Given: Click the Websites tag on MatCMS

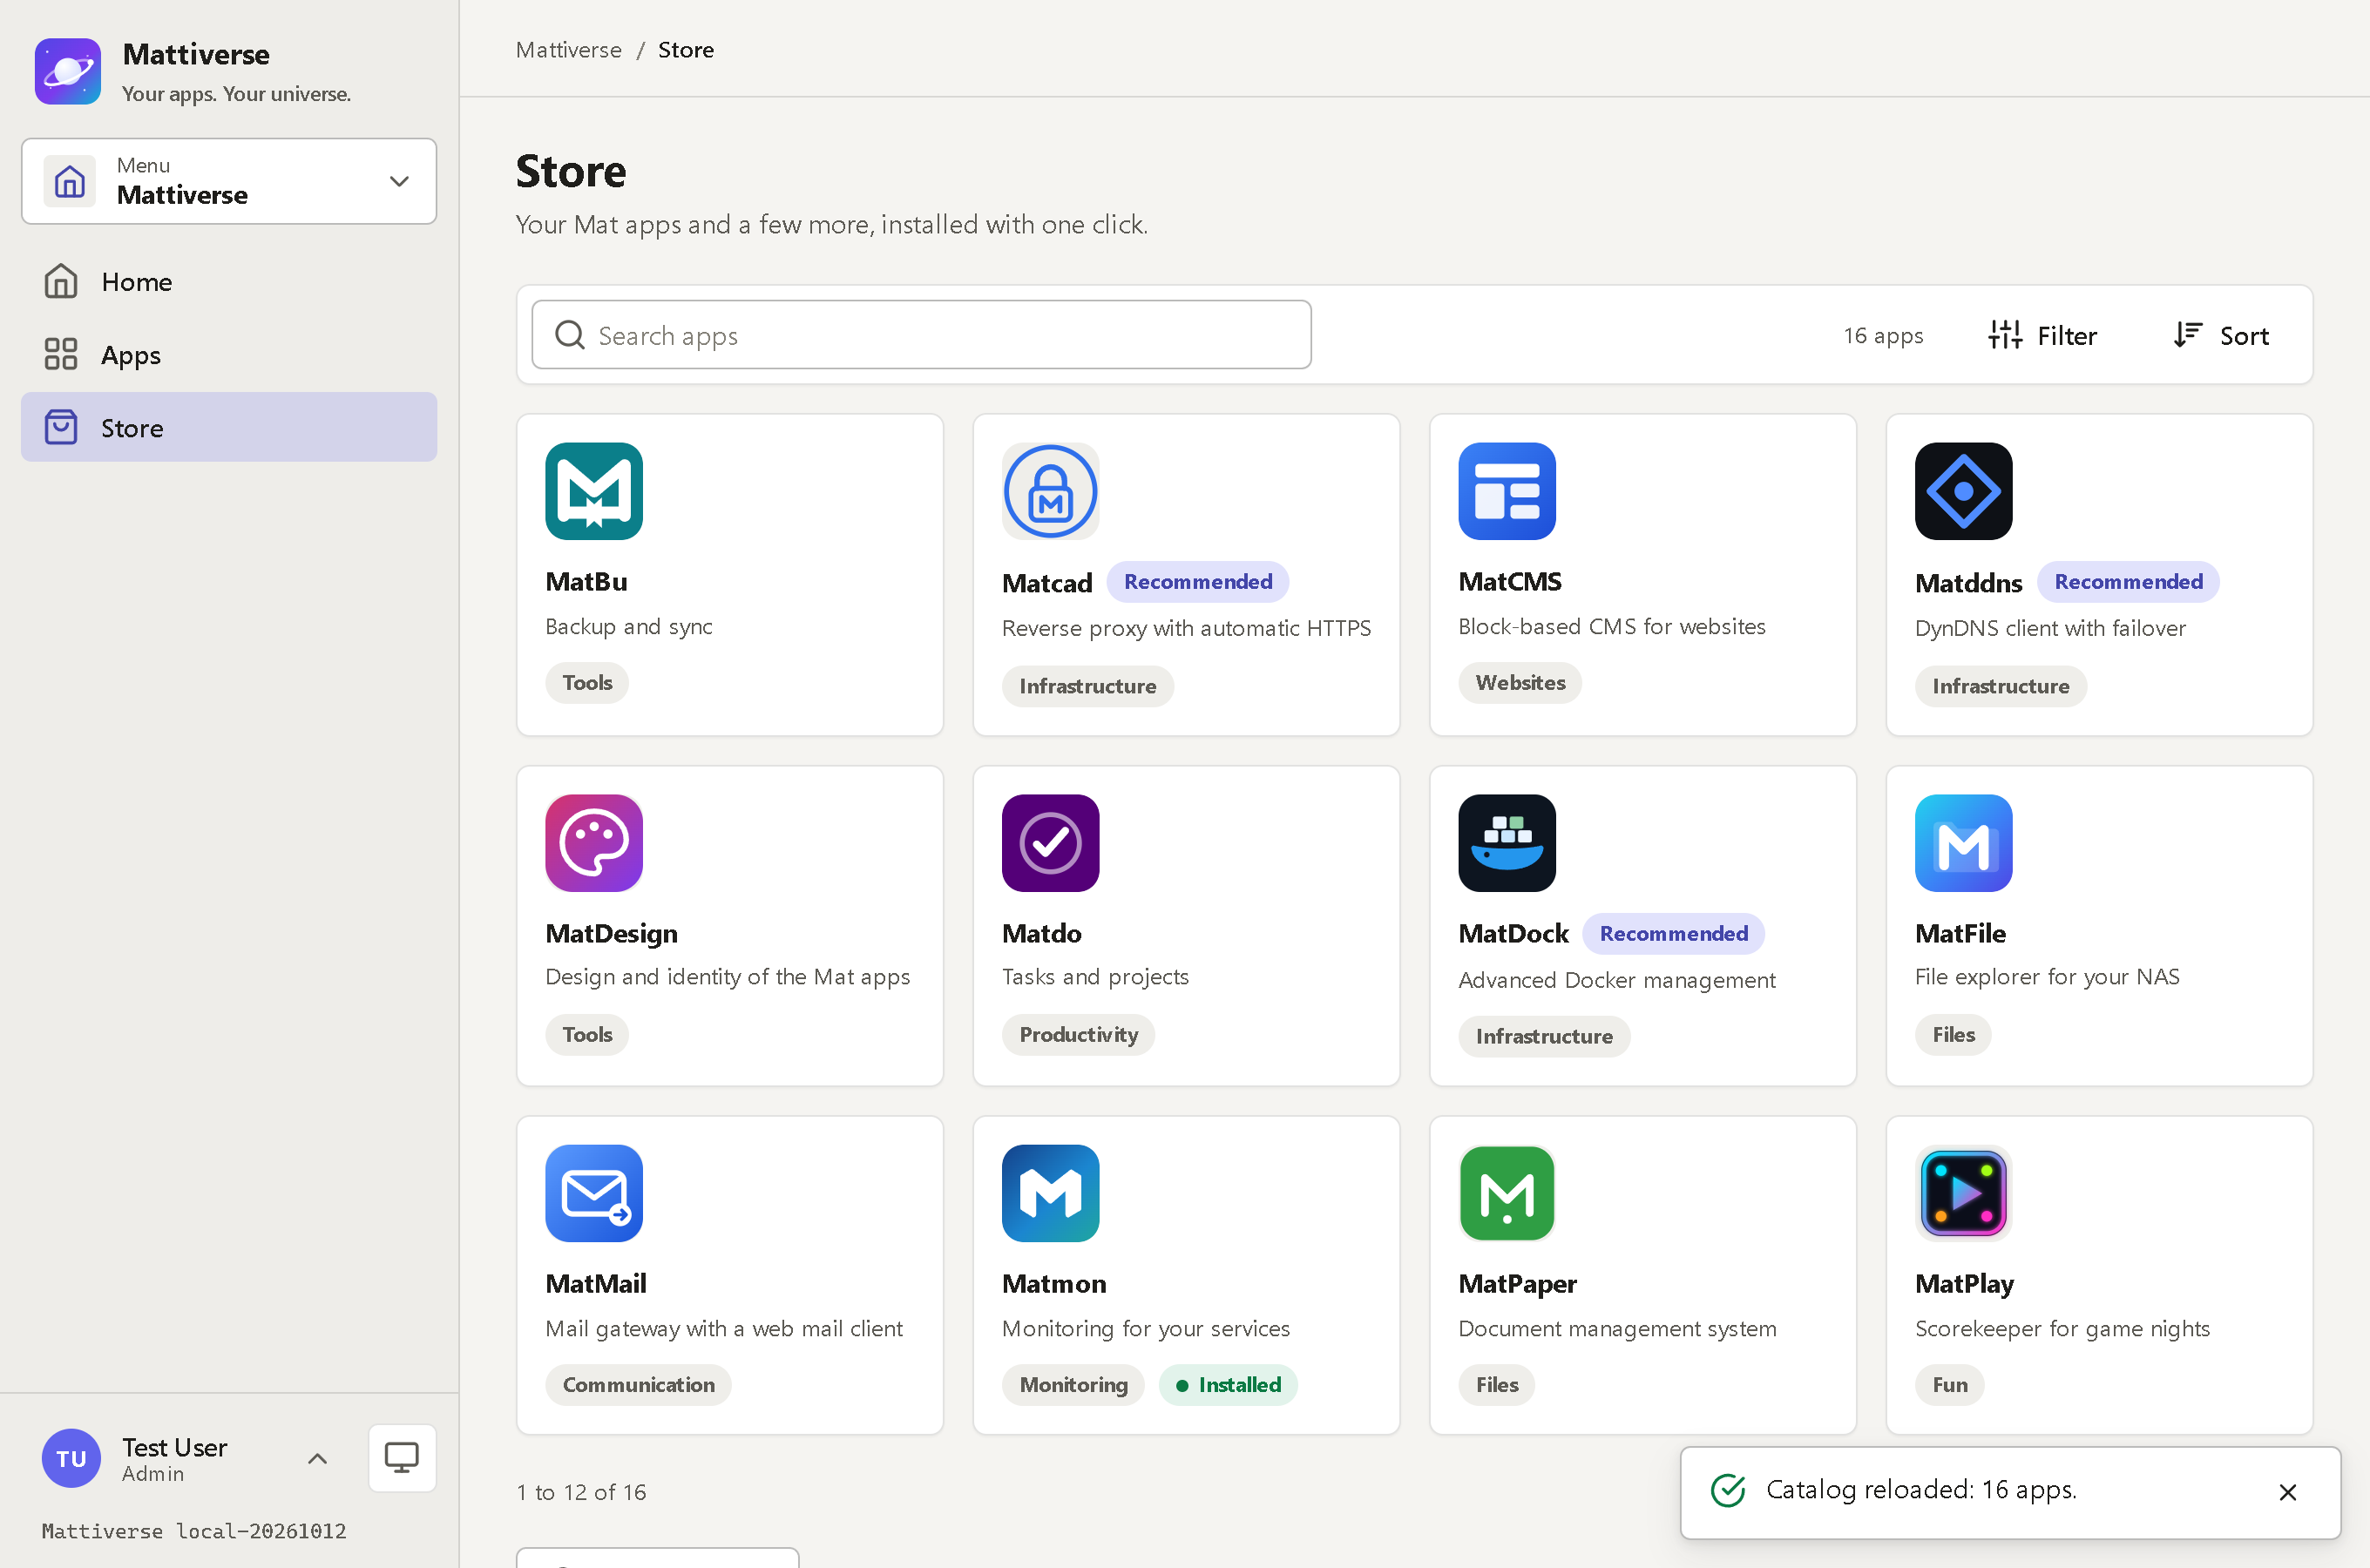Looking at the screenshot, I should (x=1520, y=683).
